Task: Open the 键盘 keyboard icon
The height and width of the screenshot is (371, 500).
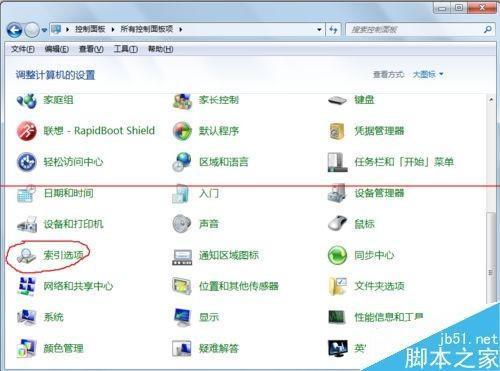Action: (337, 100)
